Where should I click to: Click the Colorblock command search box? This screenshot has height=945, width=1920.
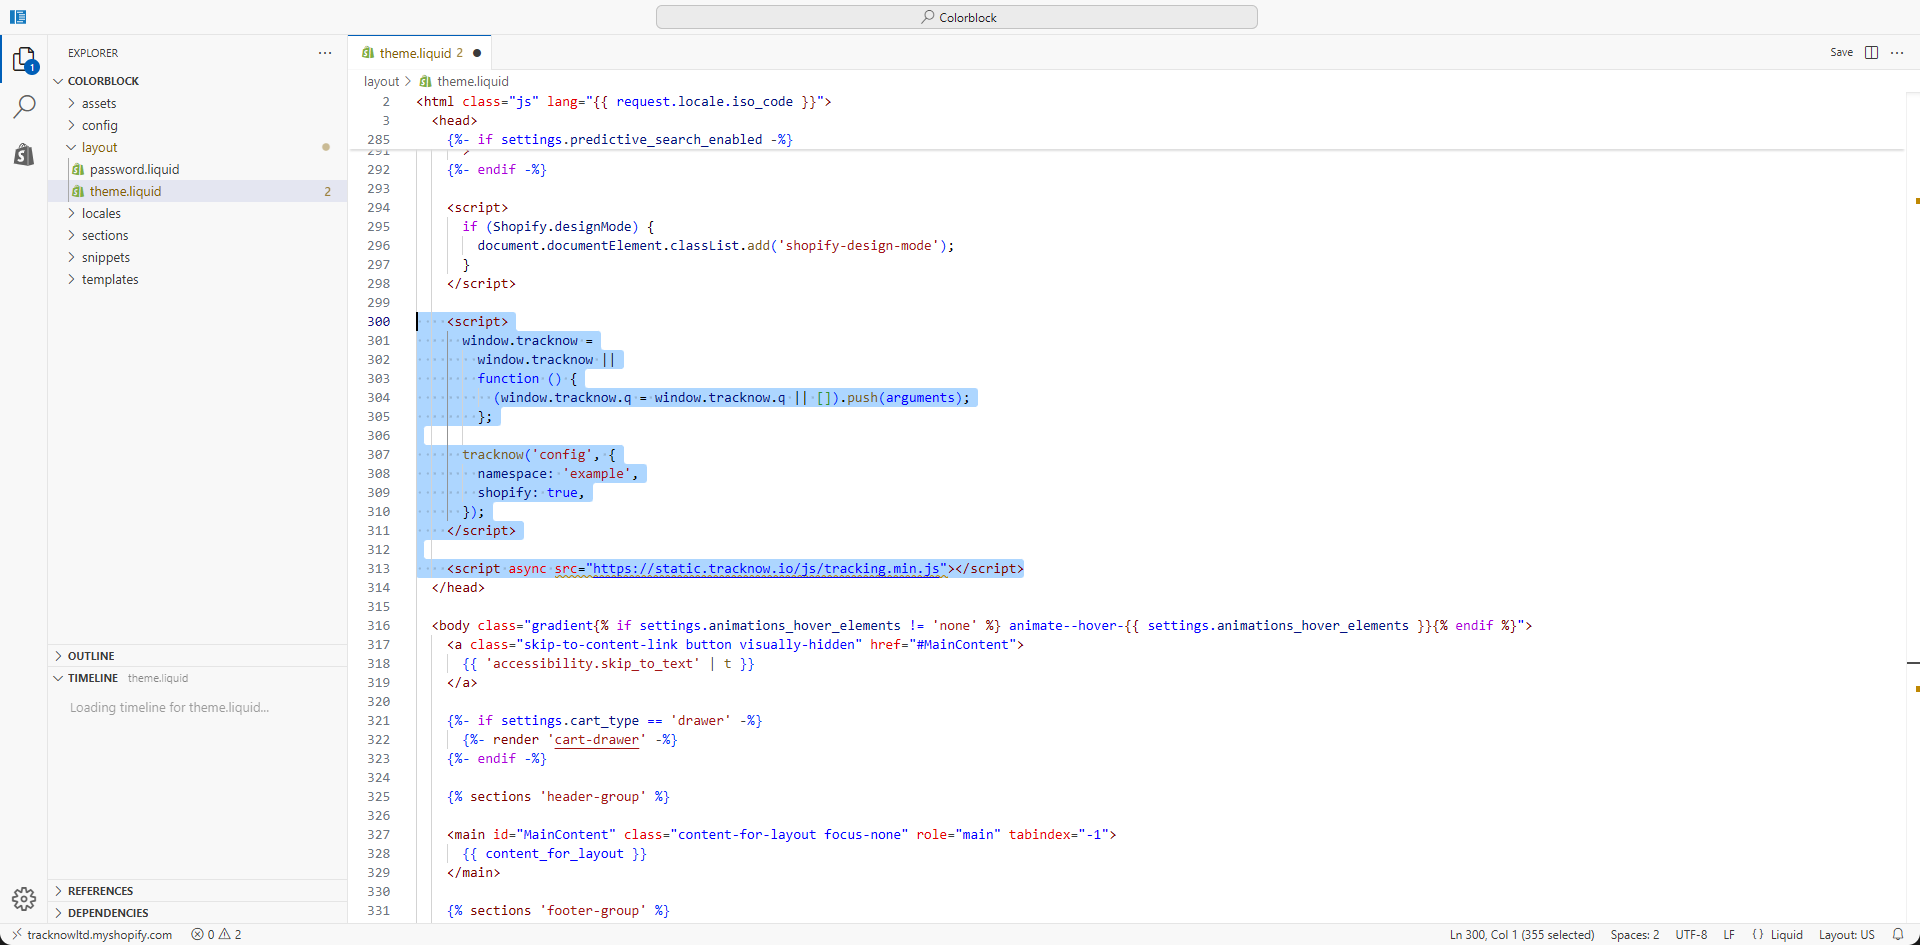point(957,17)
